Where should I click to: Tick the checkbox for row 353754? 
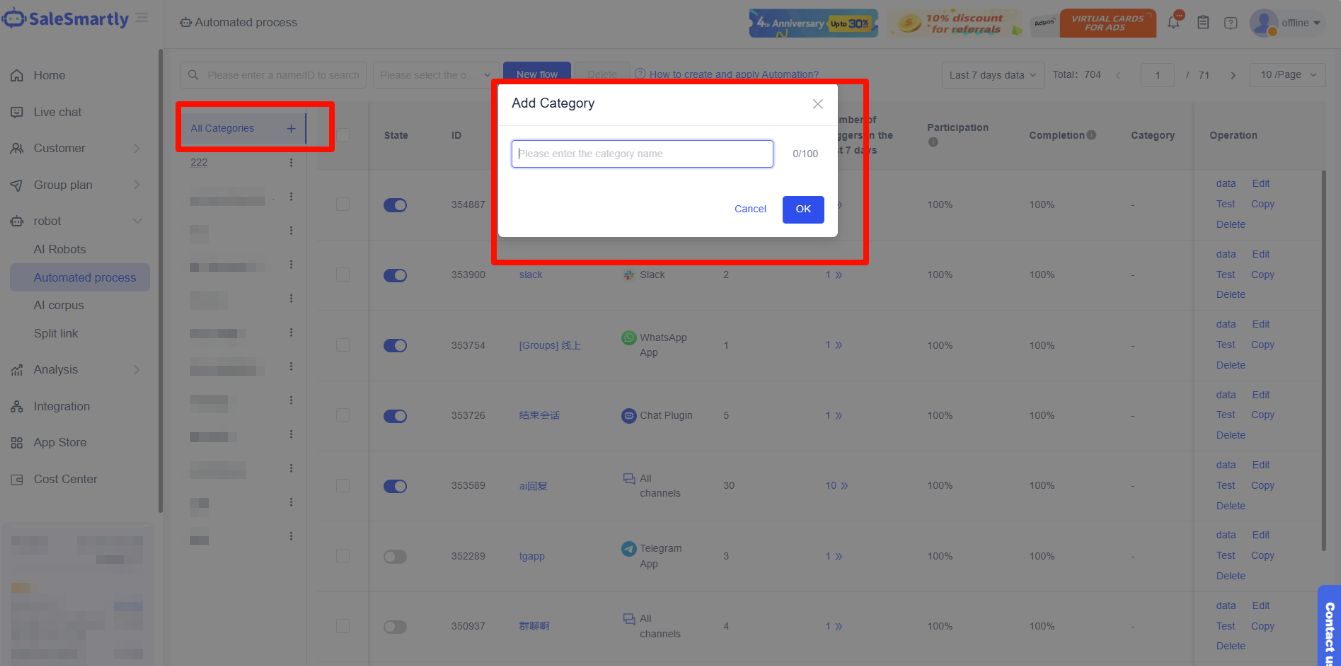(x=343, y=345)
